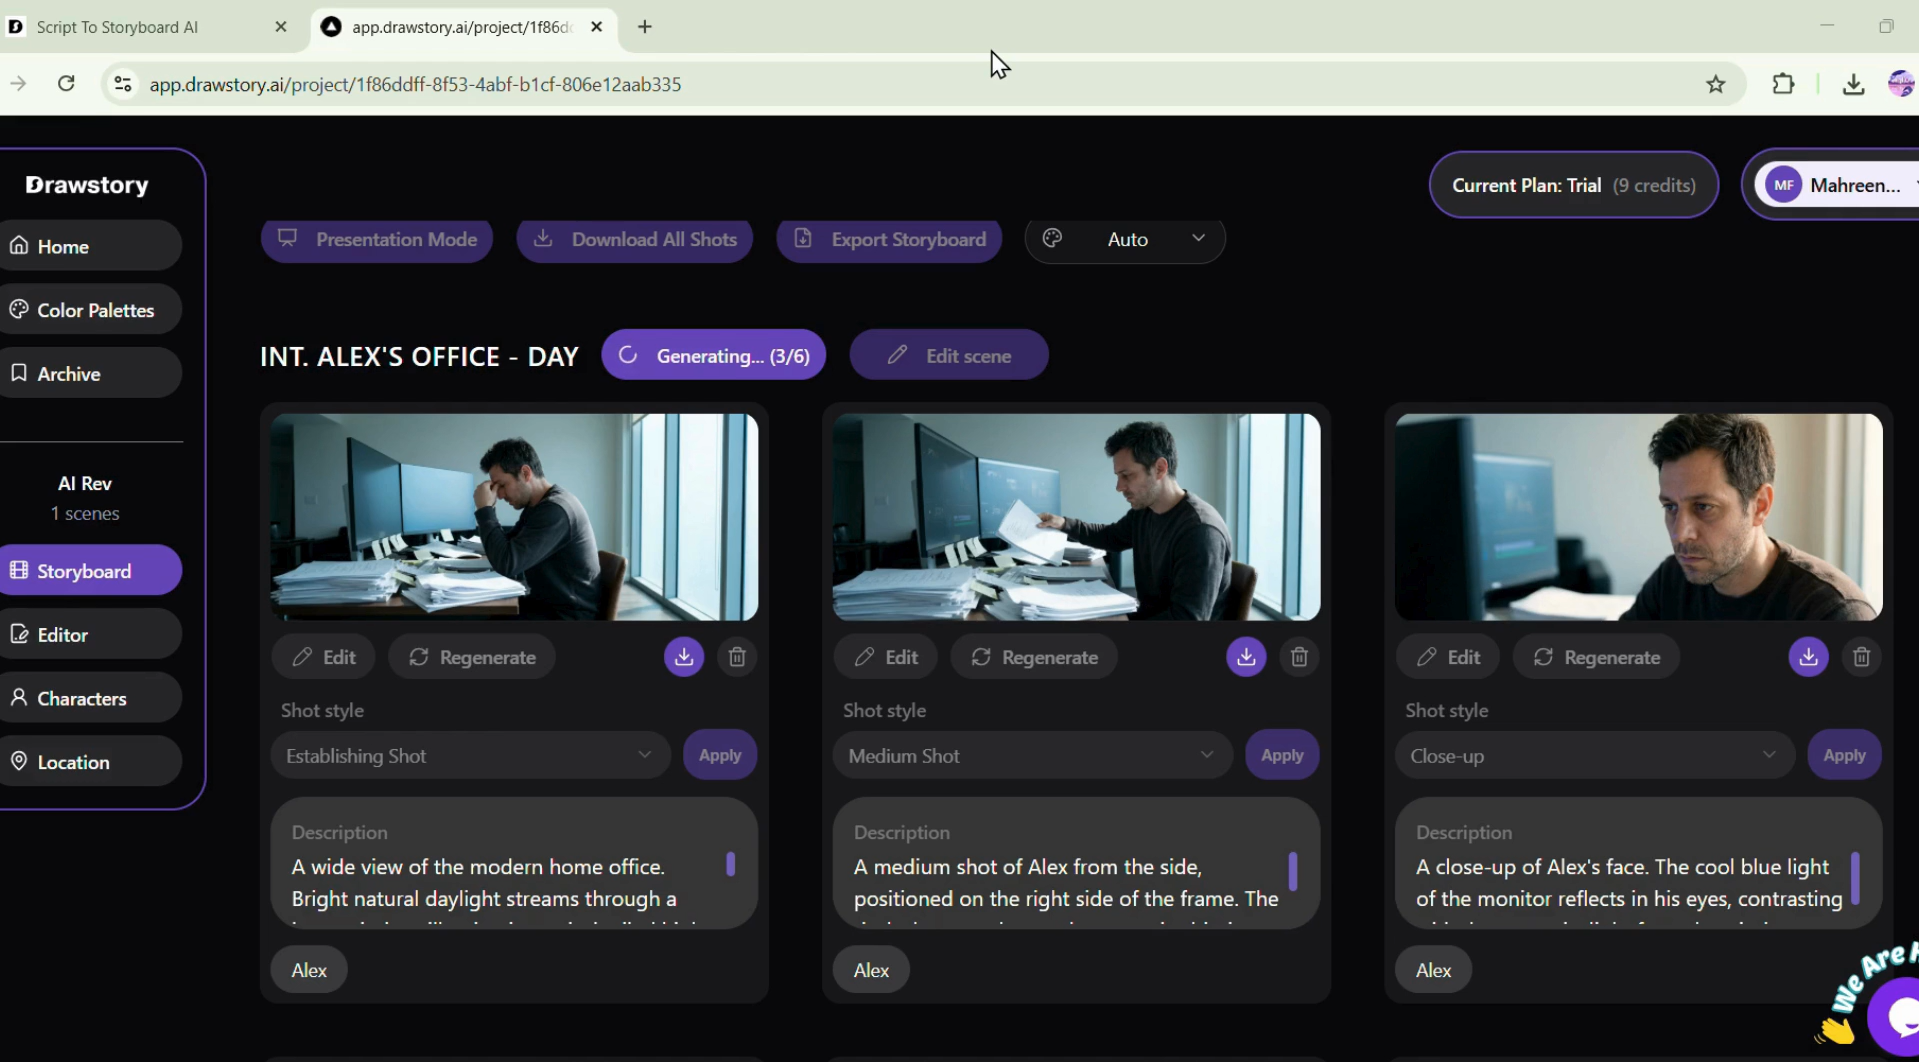Open a new browser tab
The image size is (1919, 1062).
(645, 27)
